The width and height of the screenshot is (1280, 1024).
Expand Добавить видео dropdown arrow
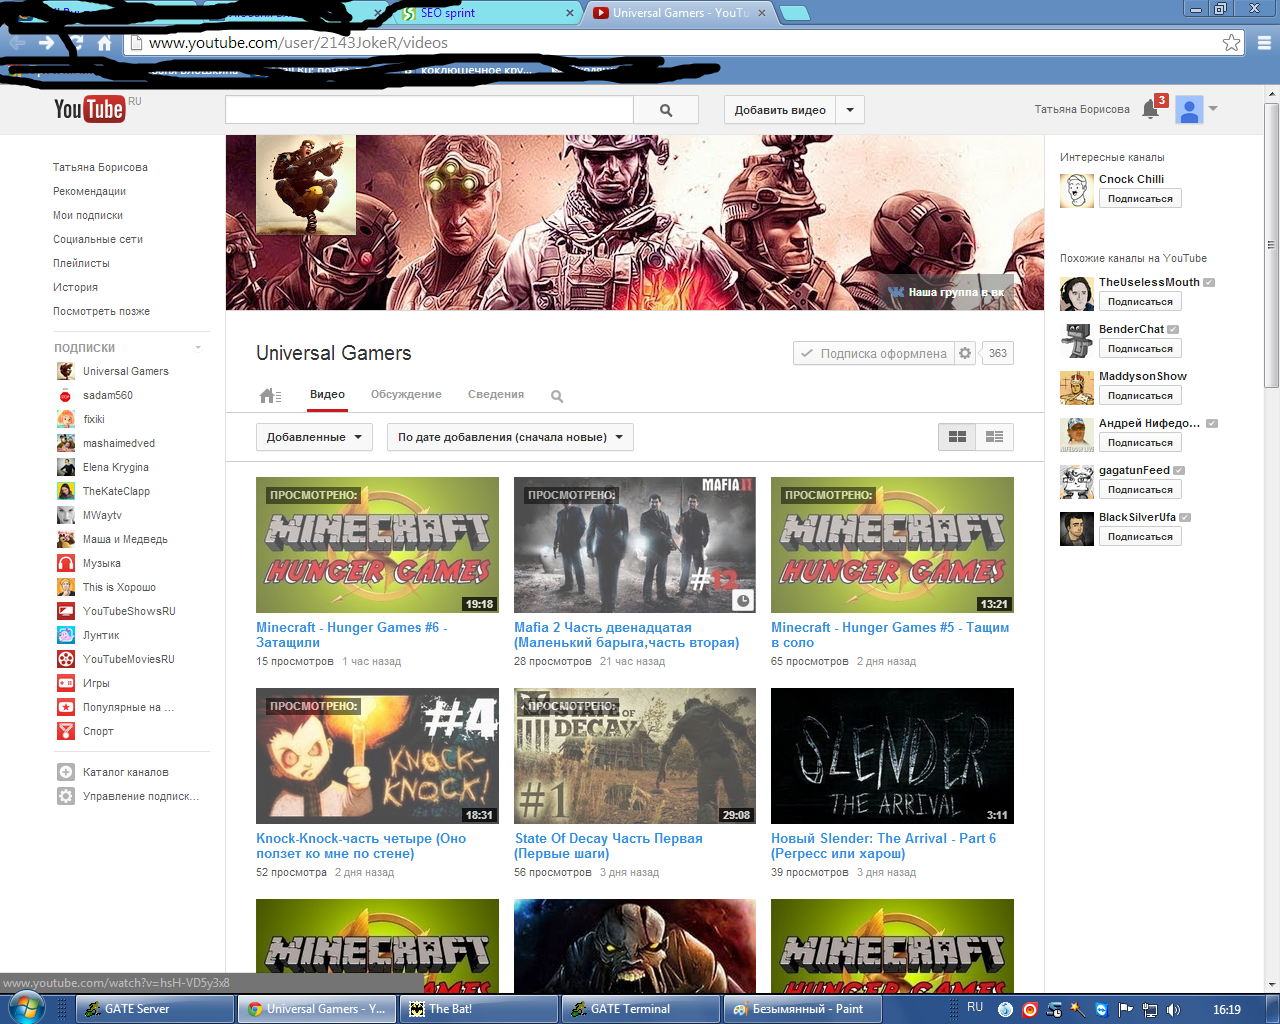pos(850,110)
